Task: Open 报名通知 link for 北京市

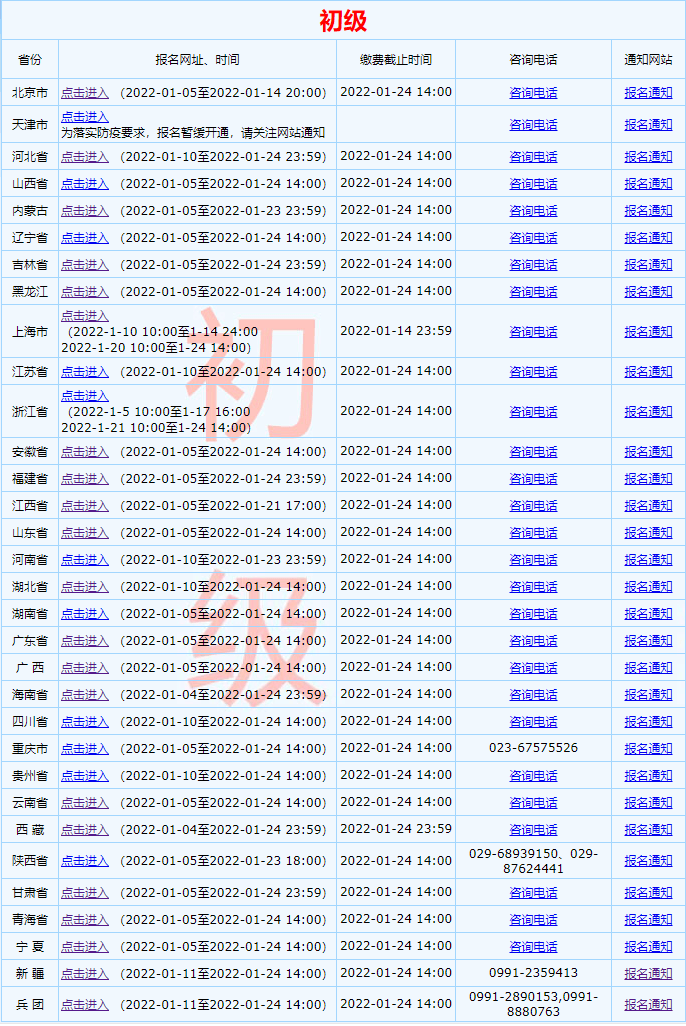Action: tap(648, 93)
